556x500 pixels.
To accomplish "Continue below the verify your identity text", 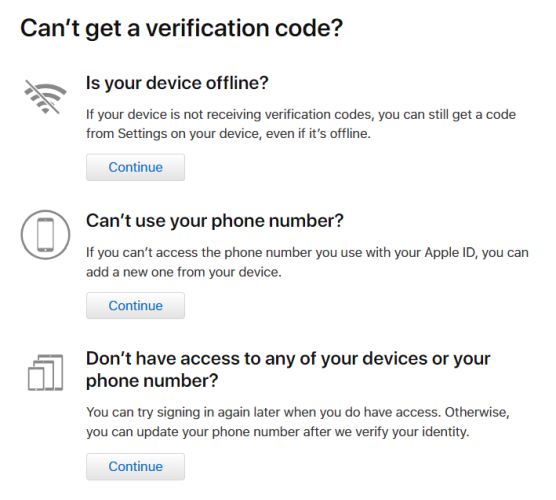I will 135,466.
